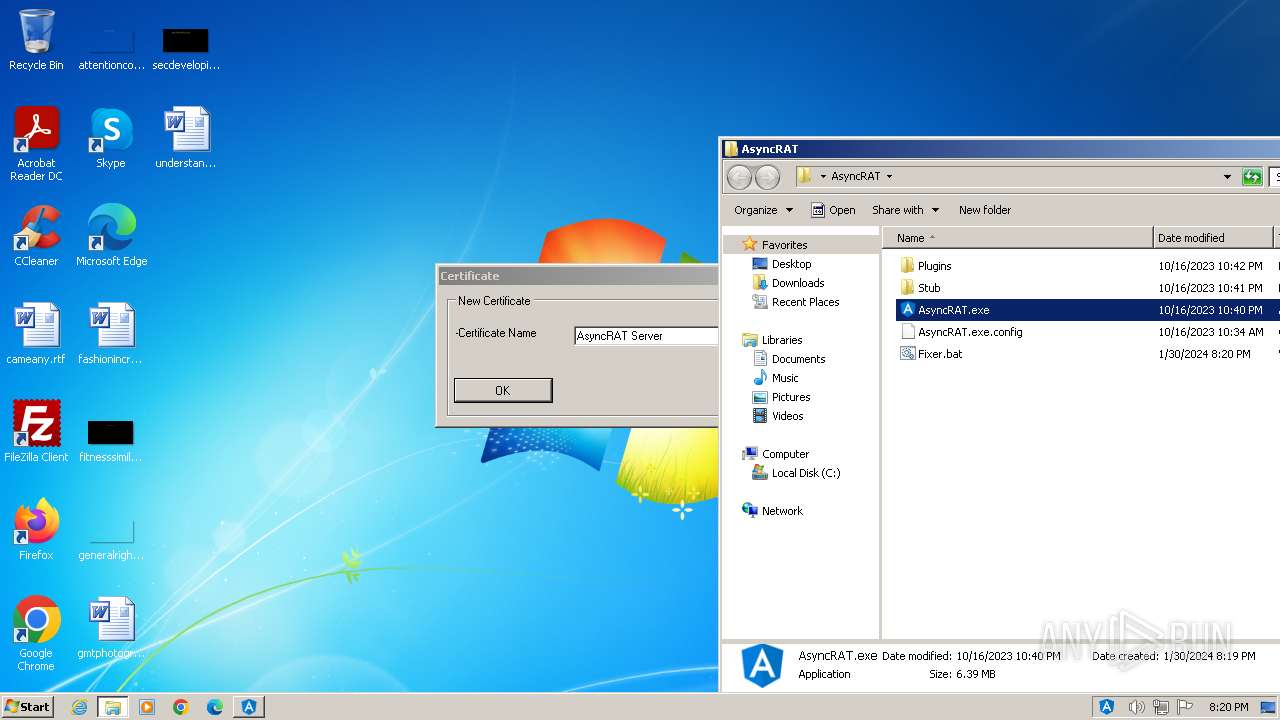Open the Share with menu
This screenshot has height=720, width=1280.
(905, 210)
